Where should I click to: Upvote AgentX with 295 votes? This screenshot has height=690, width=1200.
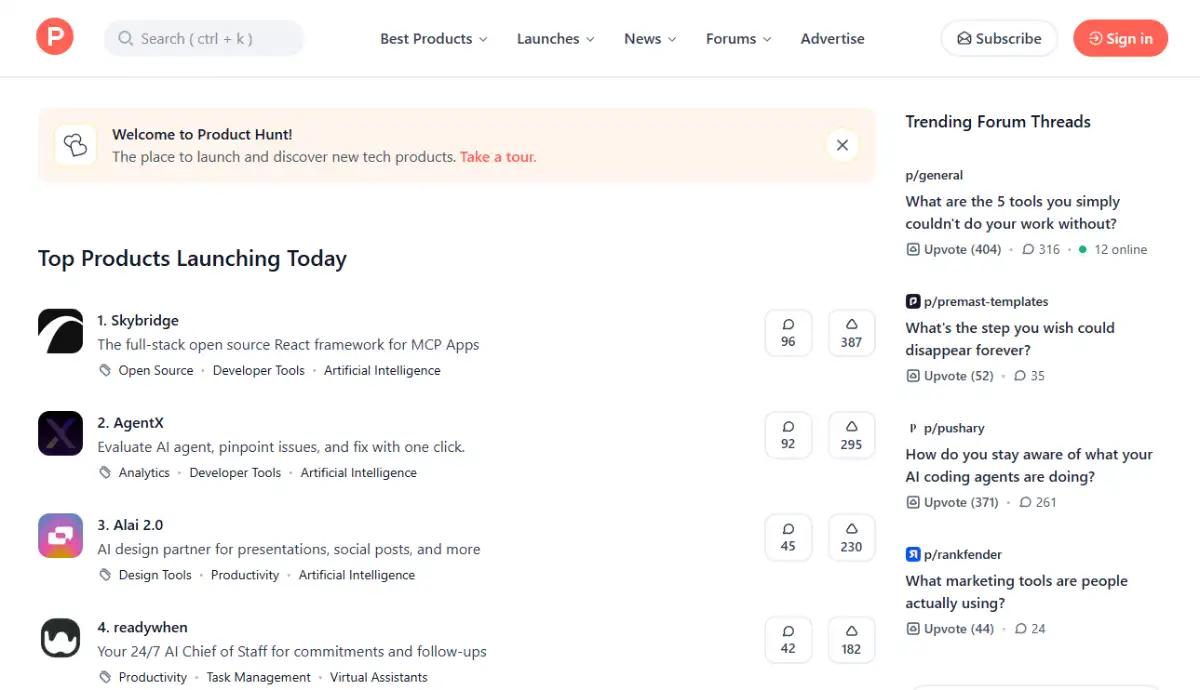click(x=851, y=435)
